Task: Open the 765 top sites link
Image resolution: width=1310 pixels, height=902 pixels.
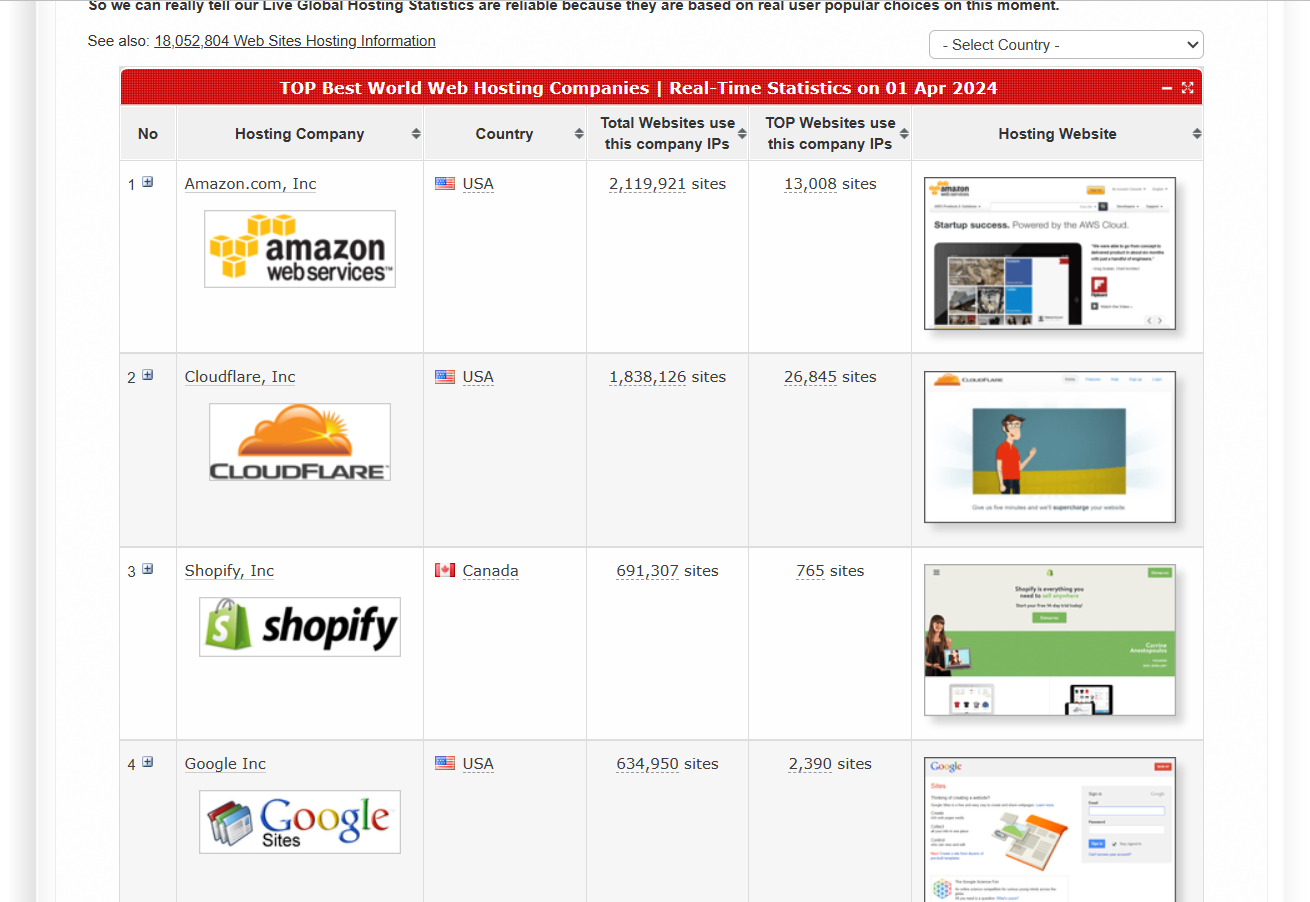Action: tap(810, 571)
